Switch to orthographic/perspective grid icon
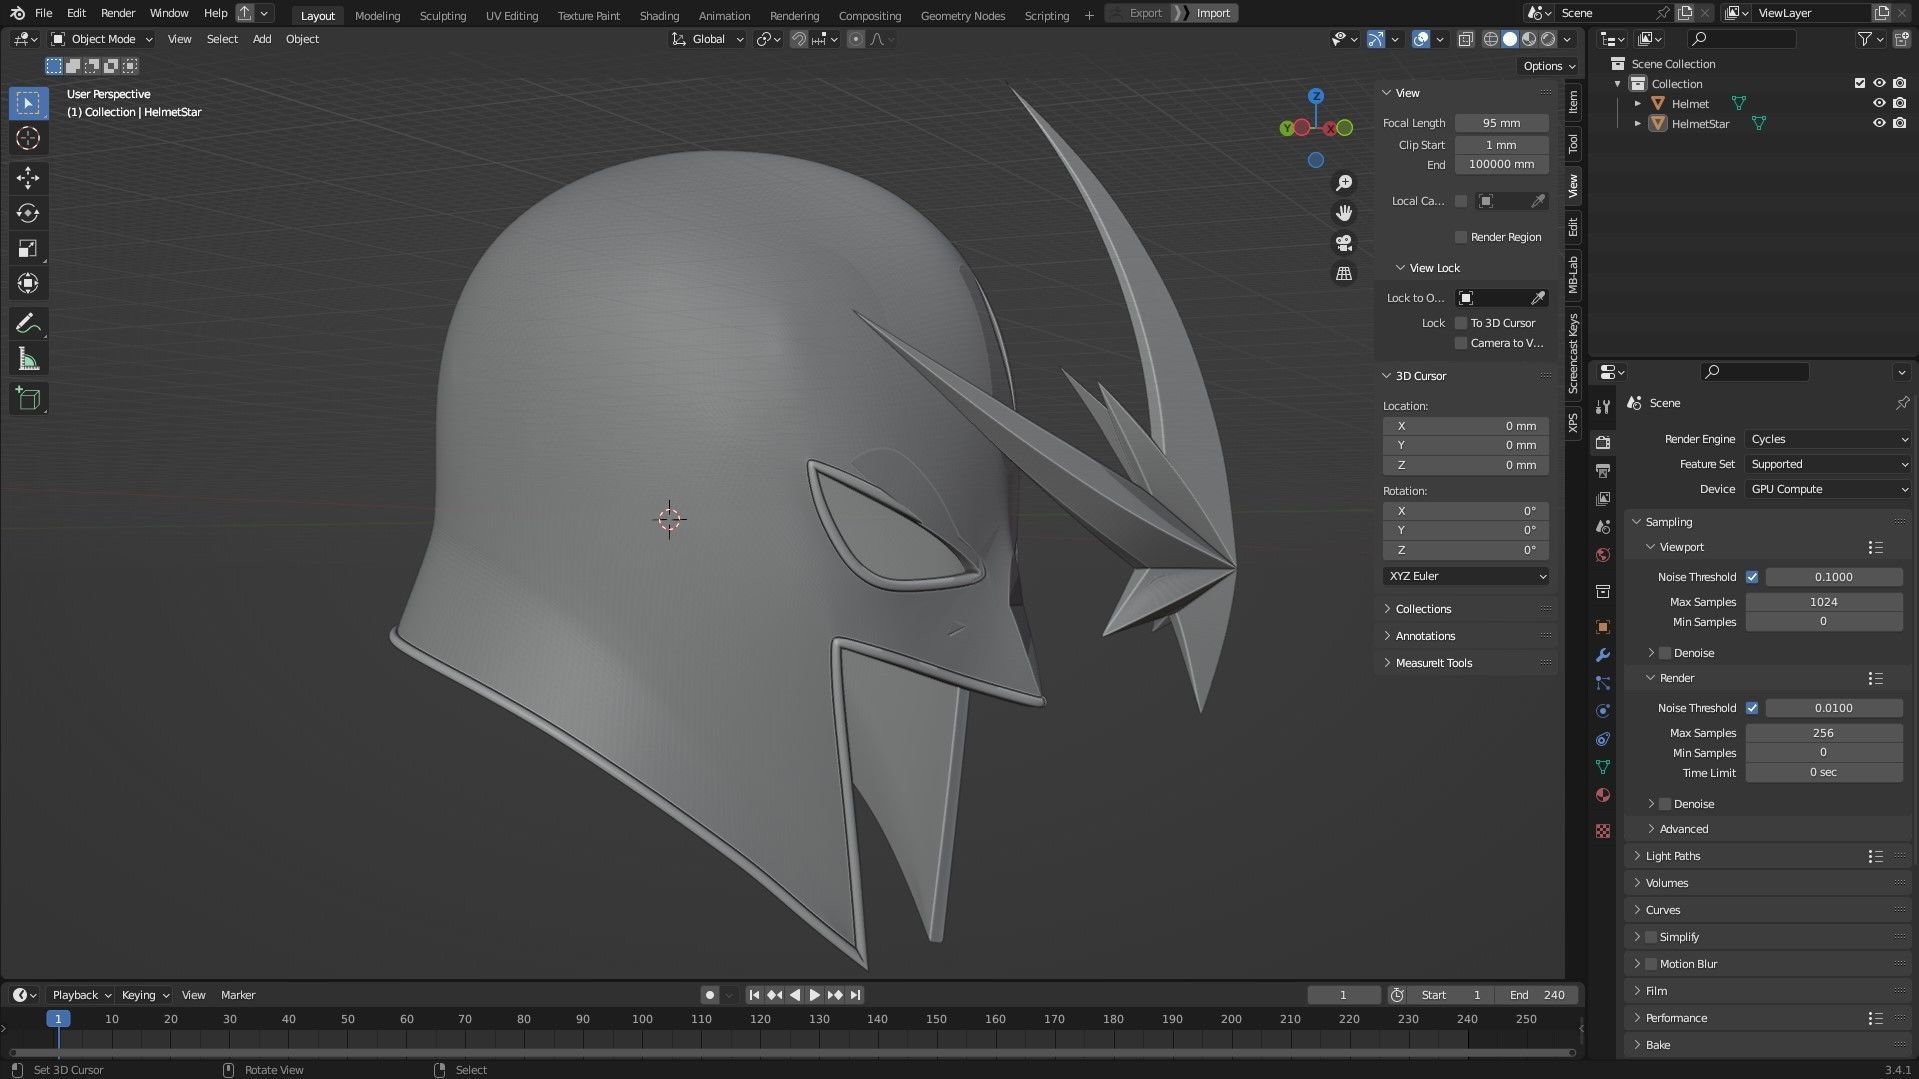Viewport: 1919px width, 1079px height. click(x=1344, y=273)
